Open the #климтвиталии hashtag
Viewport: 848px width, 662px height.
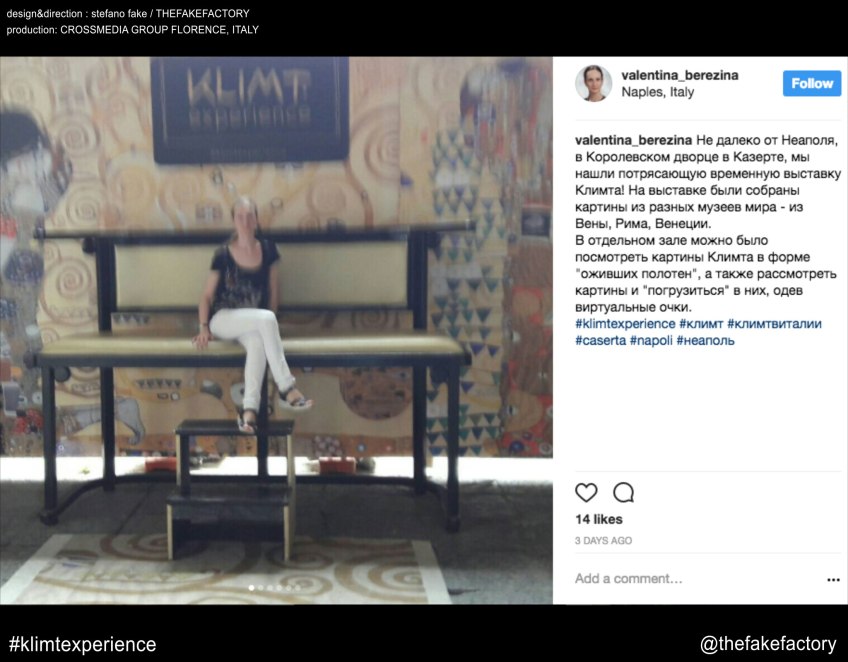click(774, 323)
